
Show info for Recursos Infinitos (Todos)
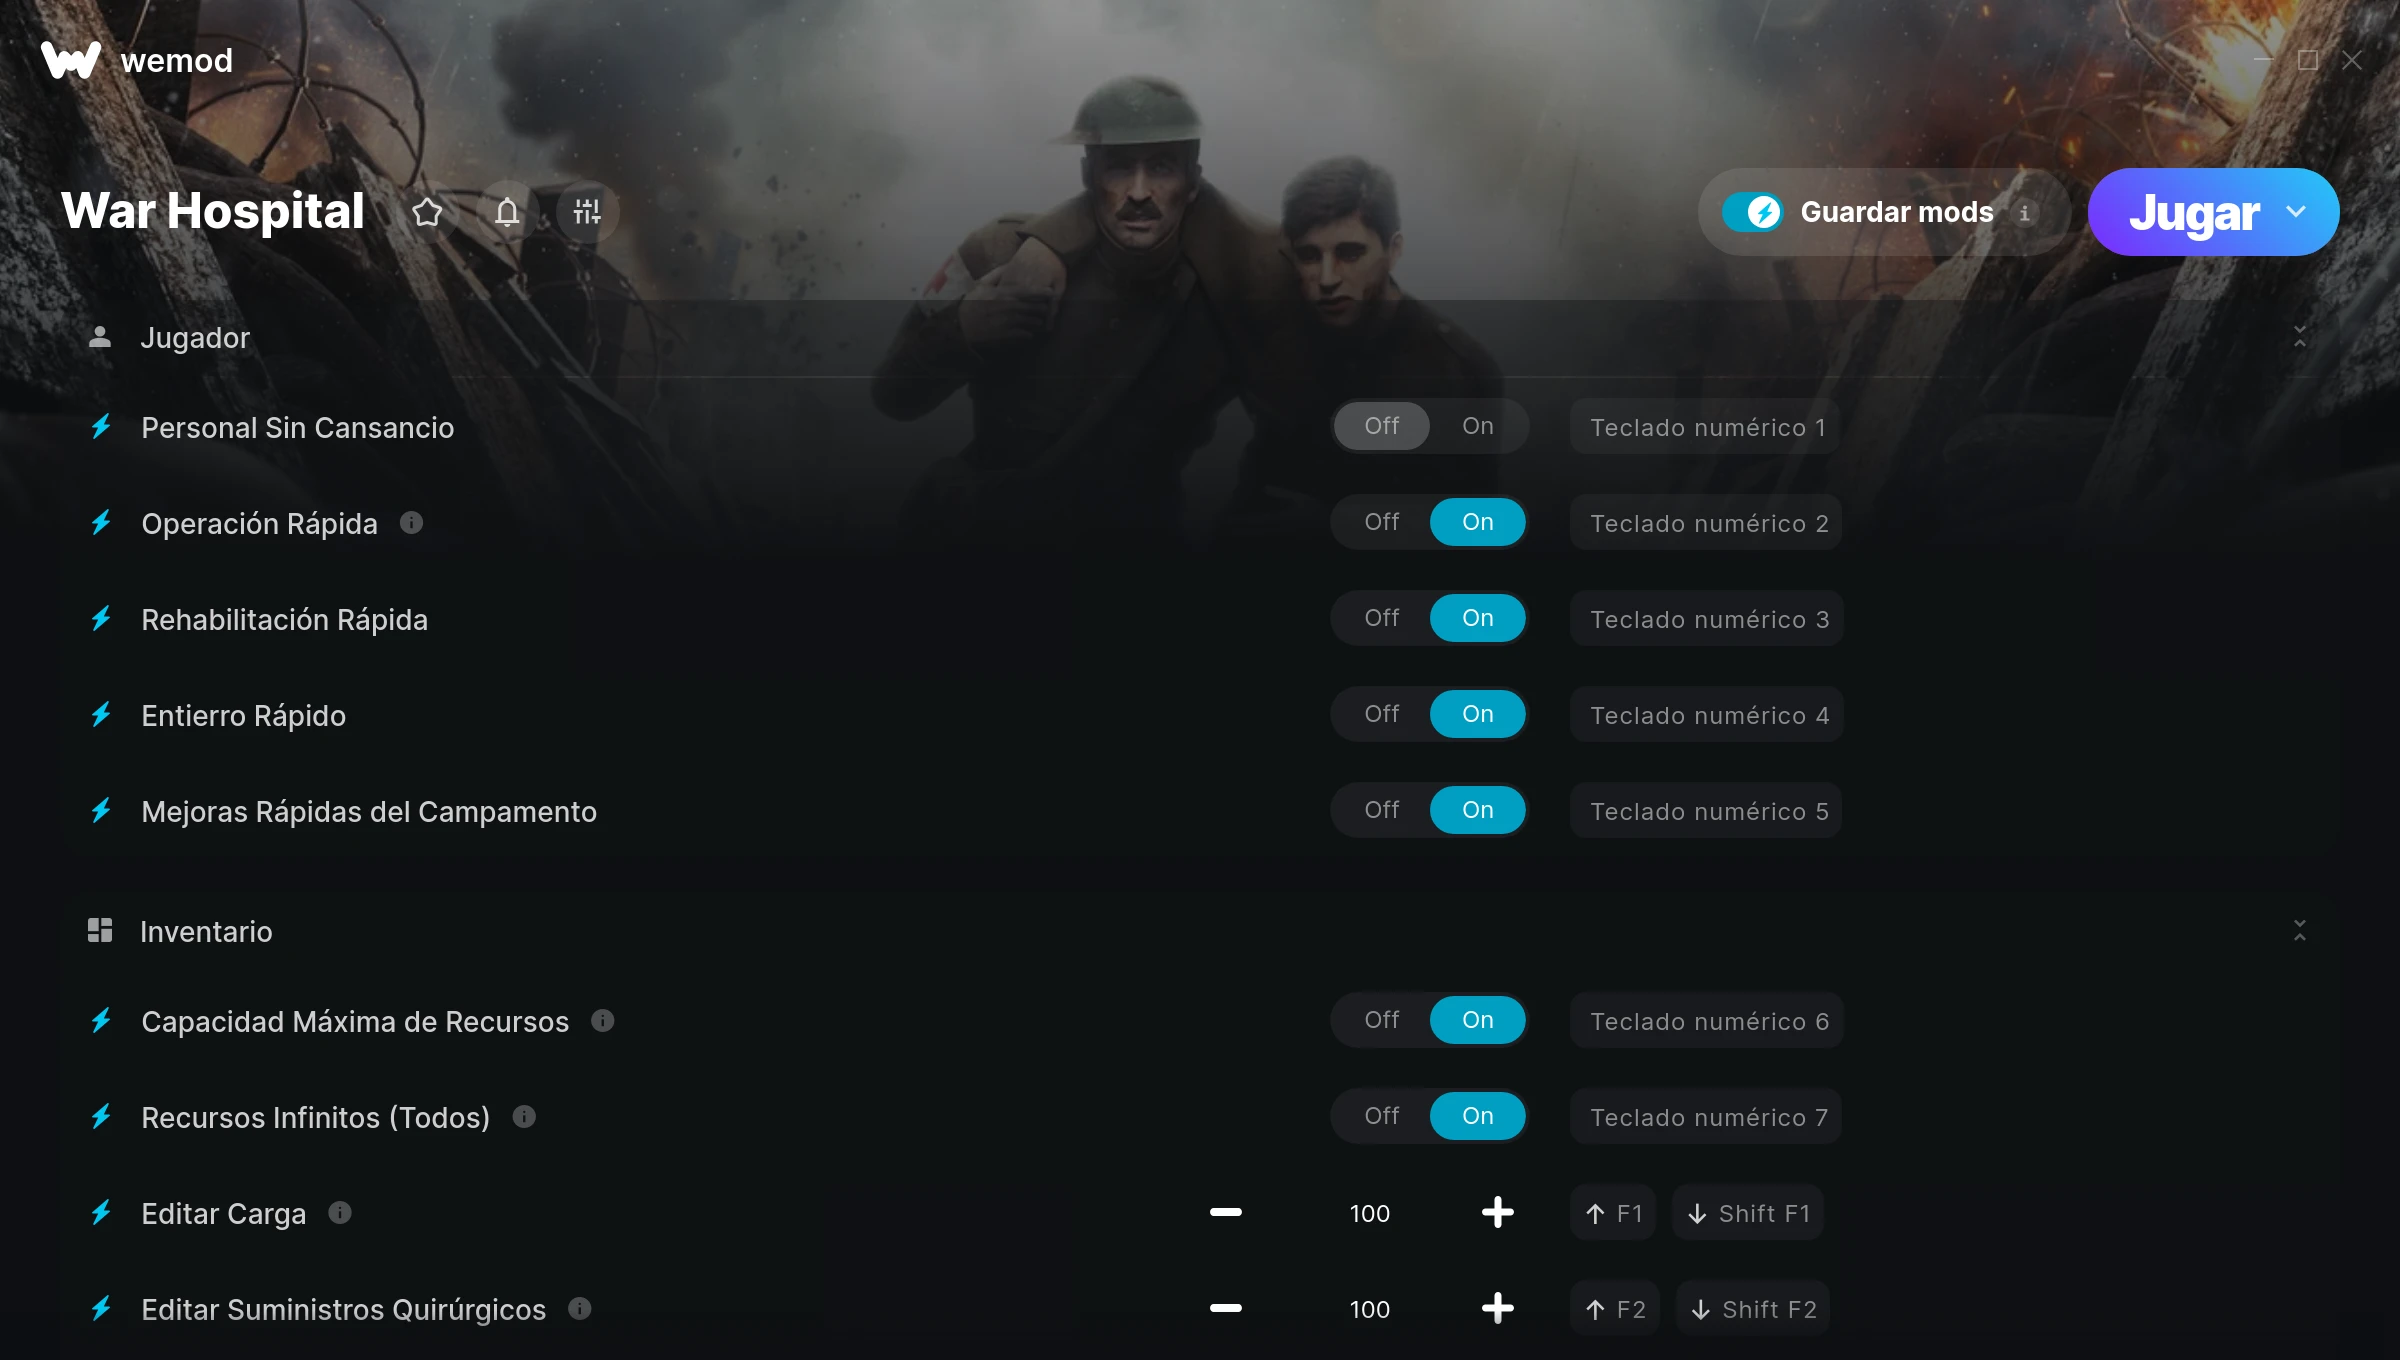[x=524, y=1116]
